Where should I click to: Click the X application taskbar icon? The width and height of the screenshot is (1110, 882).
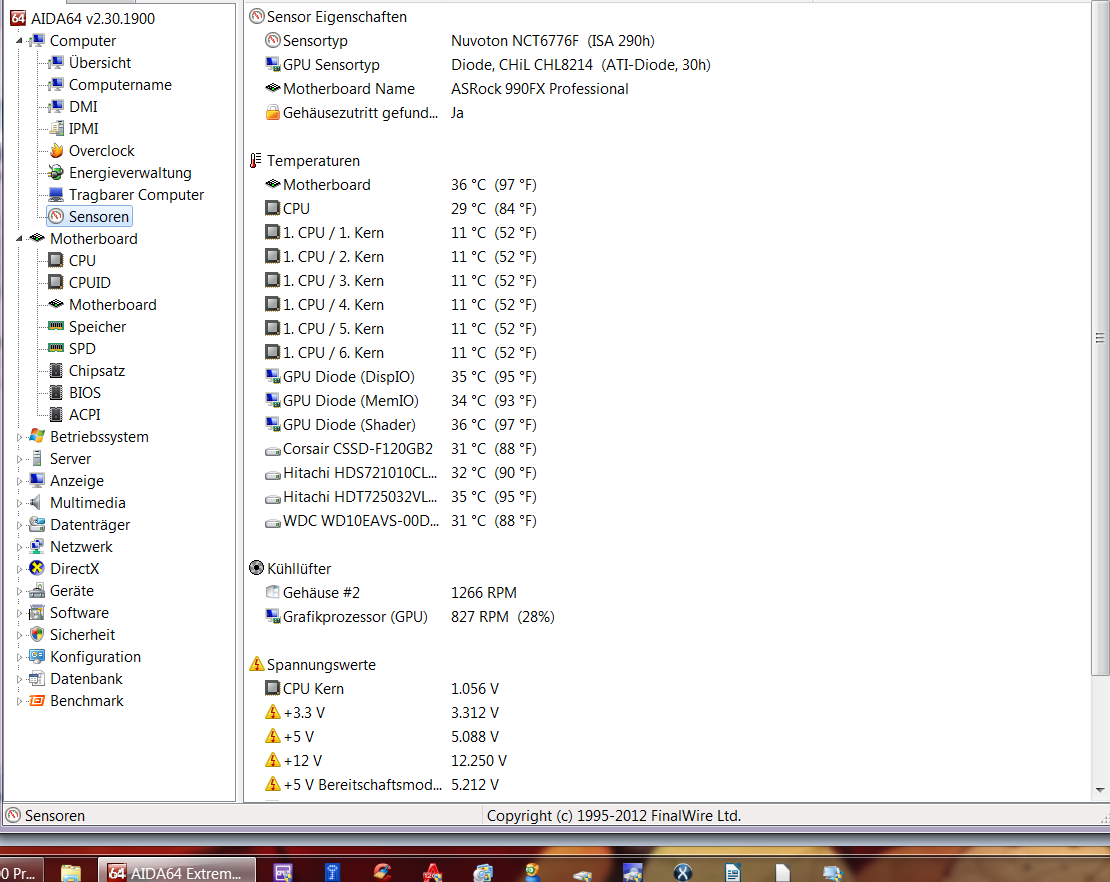click(682, 872)
